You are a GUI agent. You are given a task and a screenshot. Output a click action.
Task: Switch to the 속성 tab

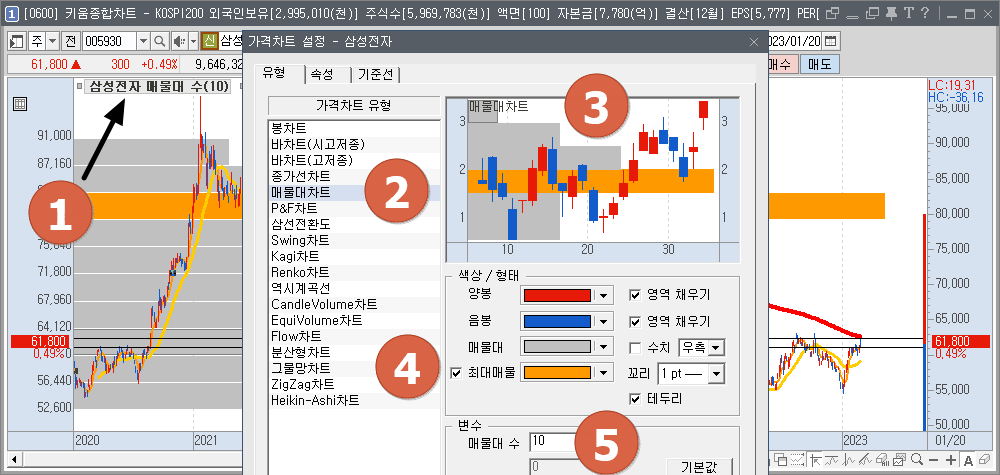click(x=322, y=75)
